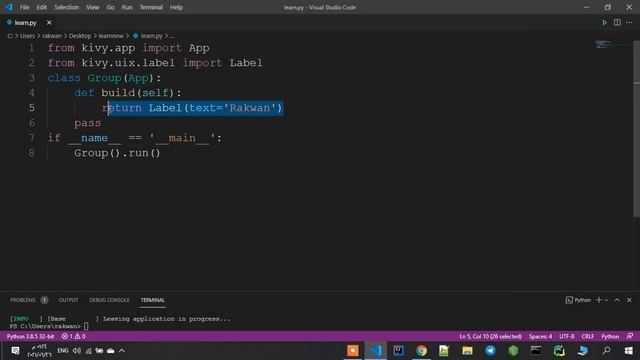Open the dark blue square taskbar app
Image resolution: width=640 pixels, height=360 pixels.
[x=398, y=351]
